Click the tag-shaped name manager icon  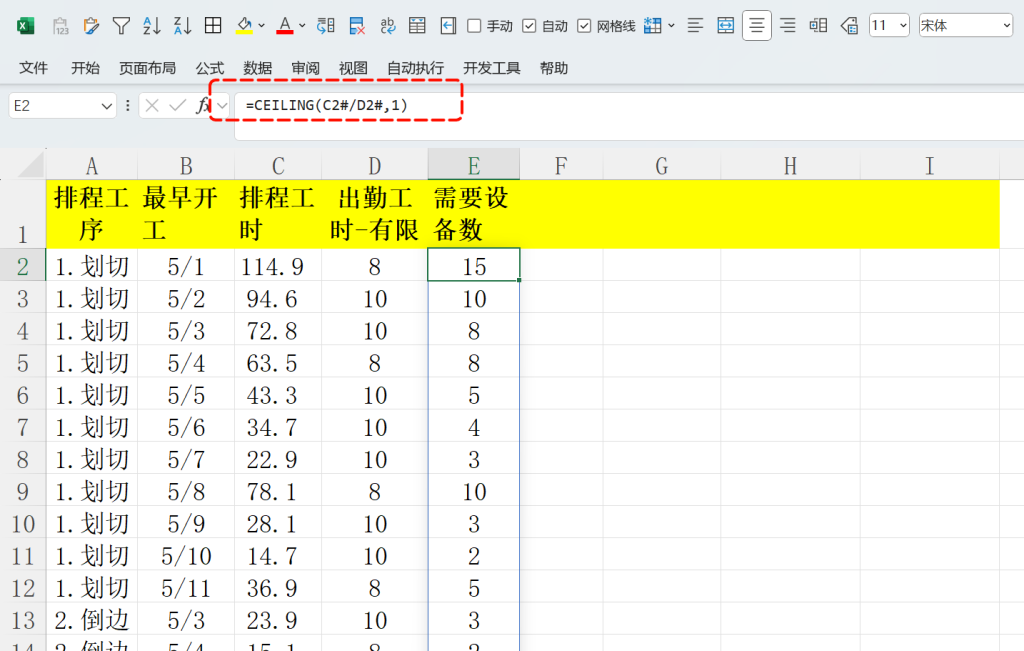pos(849,26)
